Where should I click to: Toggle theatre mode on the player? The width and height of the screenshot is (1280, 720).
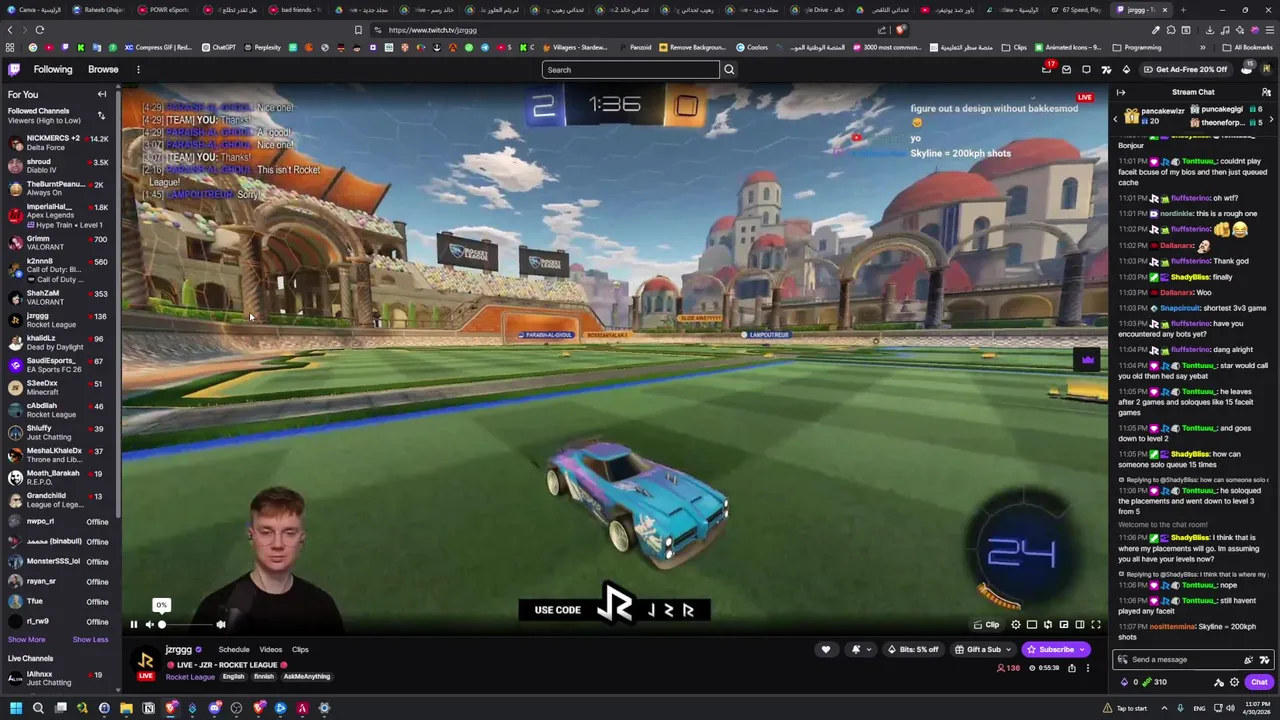click(x=1080, y=625)
